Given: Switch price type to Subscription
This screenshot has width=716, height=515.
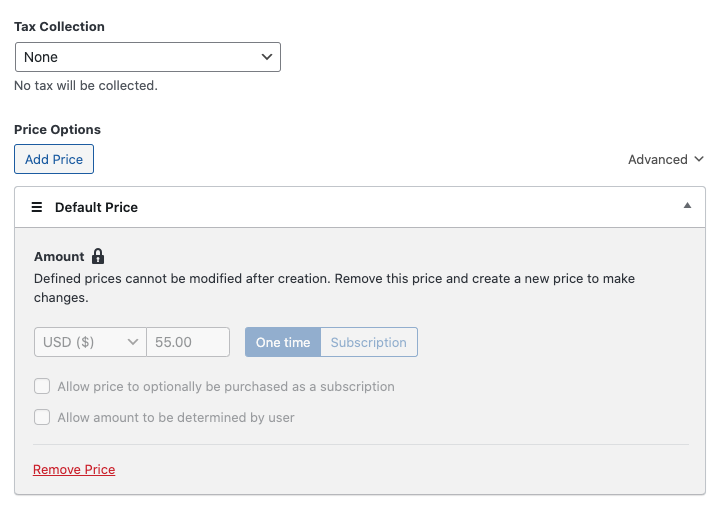Looking at the screenshot, I should tap(368, 342).
